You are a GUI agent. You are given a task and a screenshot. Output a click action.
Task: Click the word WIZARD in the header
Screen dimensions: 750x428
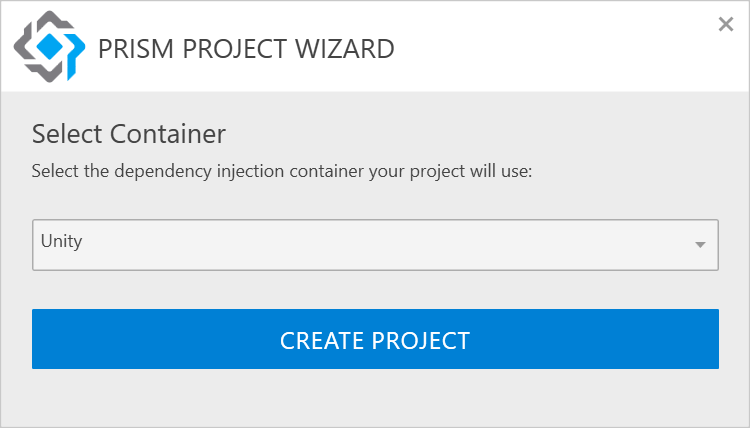click(x=344, y=49)
